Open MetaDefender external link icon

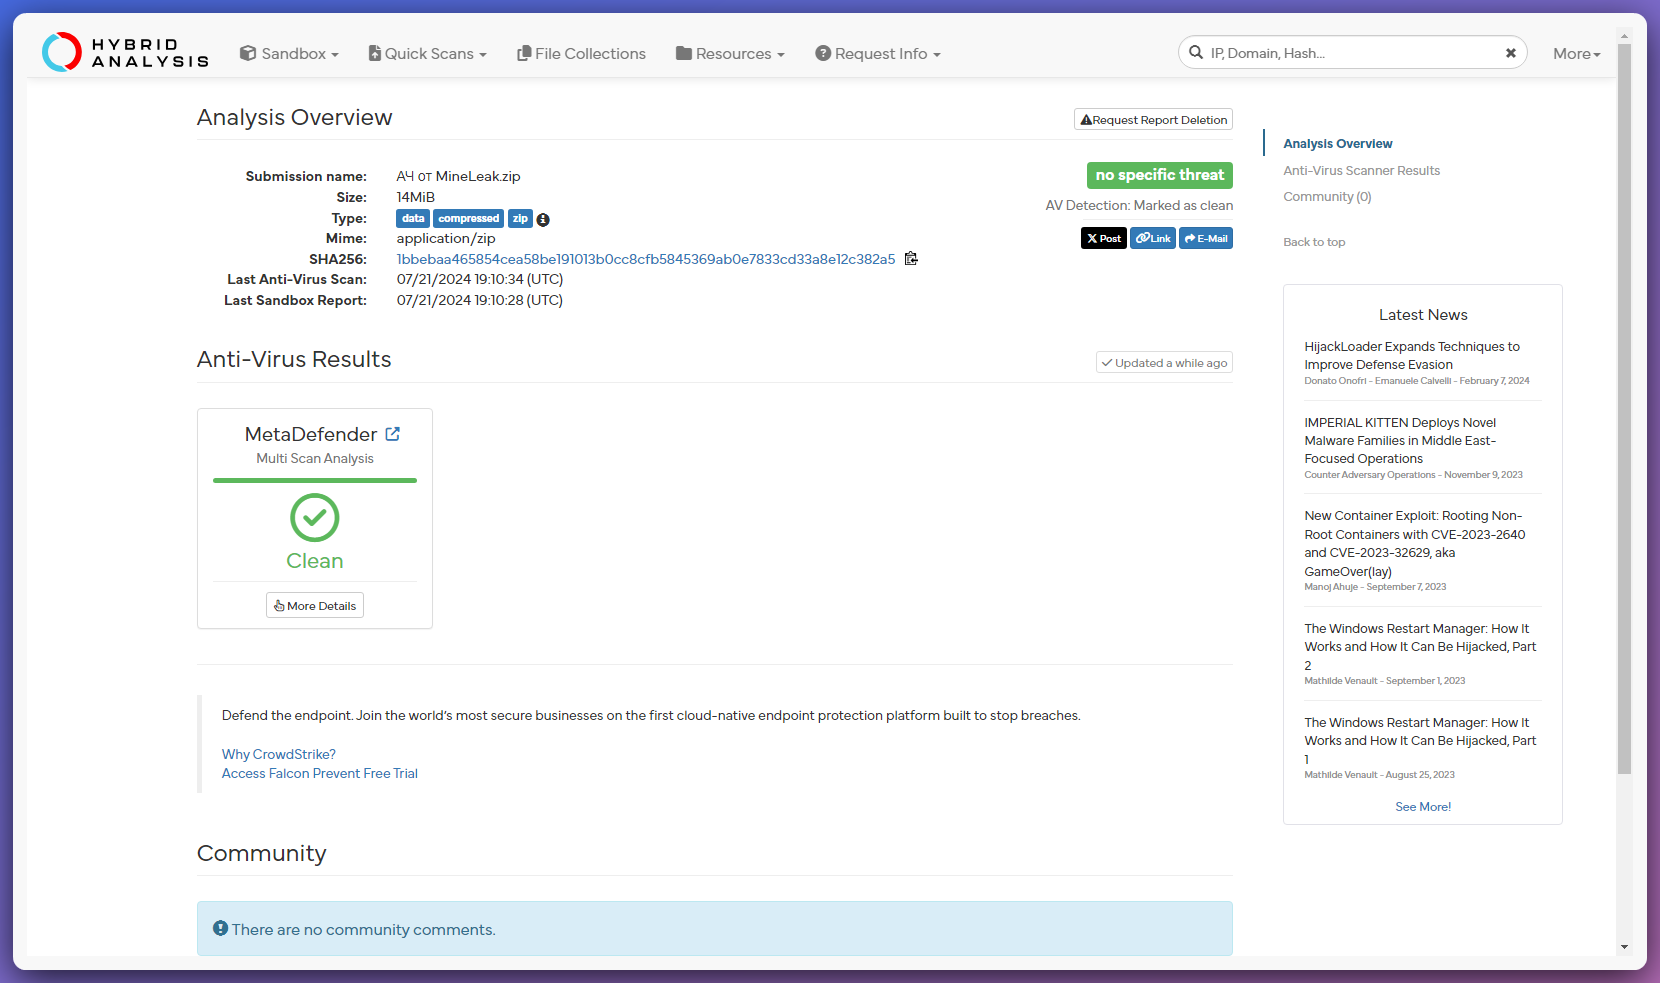[393, 434]
